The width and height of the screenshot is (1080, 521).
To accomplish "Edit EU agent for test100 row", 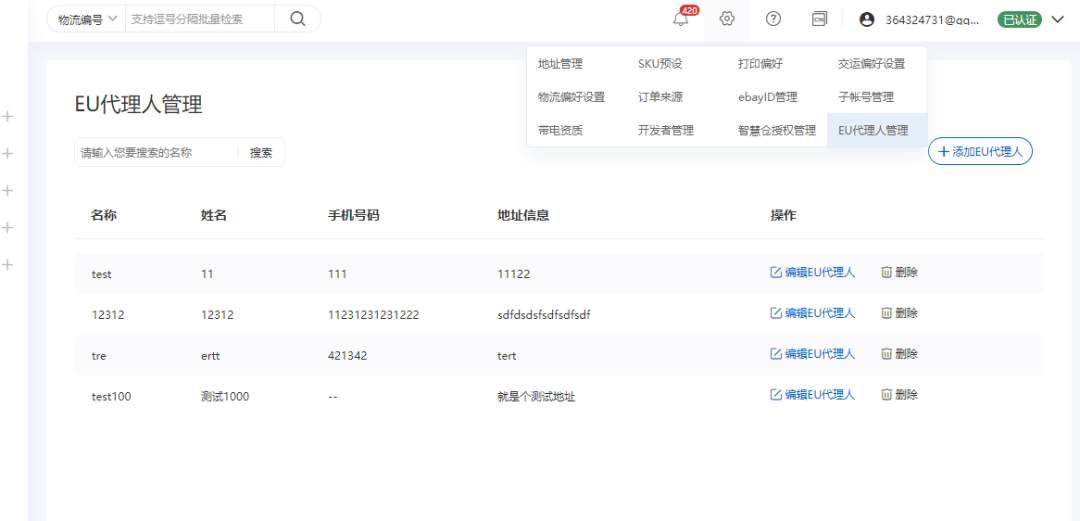I will click(812, 395).
